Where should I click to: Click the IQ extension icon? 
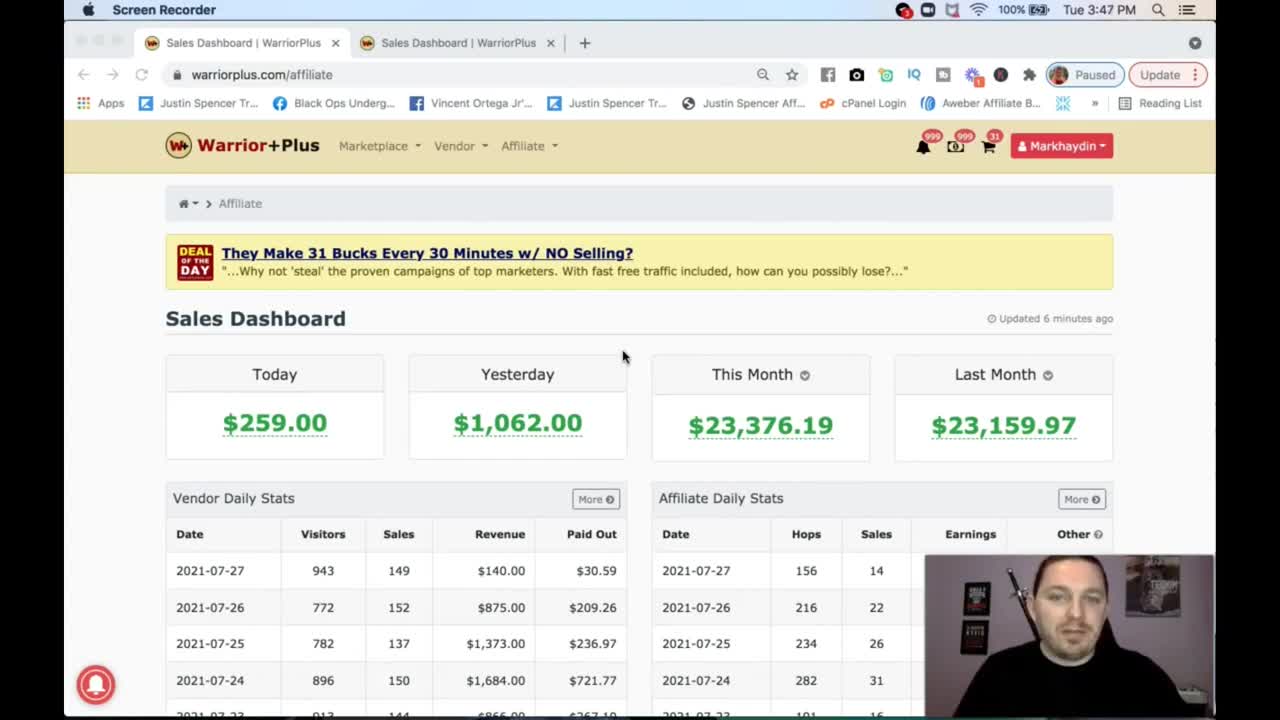(x=914, y=75)
